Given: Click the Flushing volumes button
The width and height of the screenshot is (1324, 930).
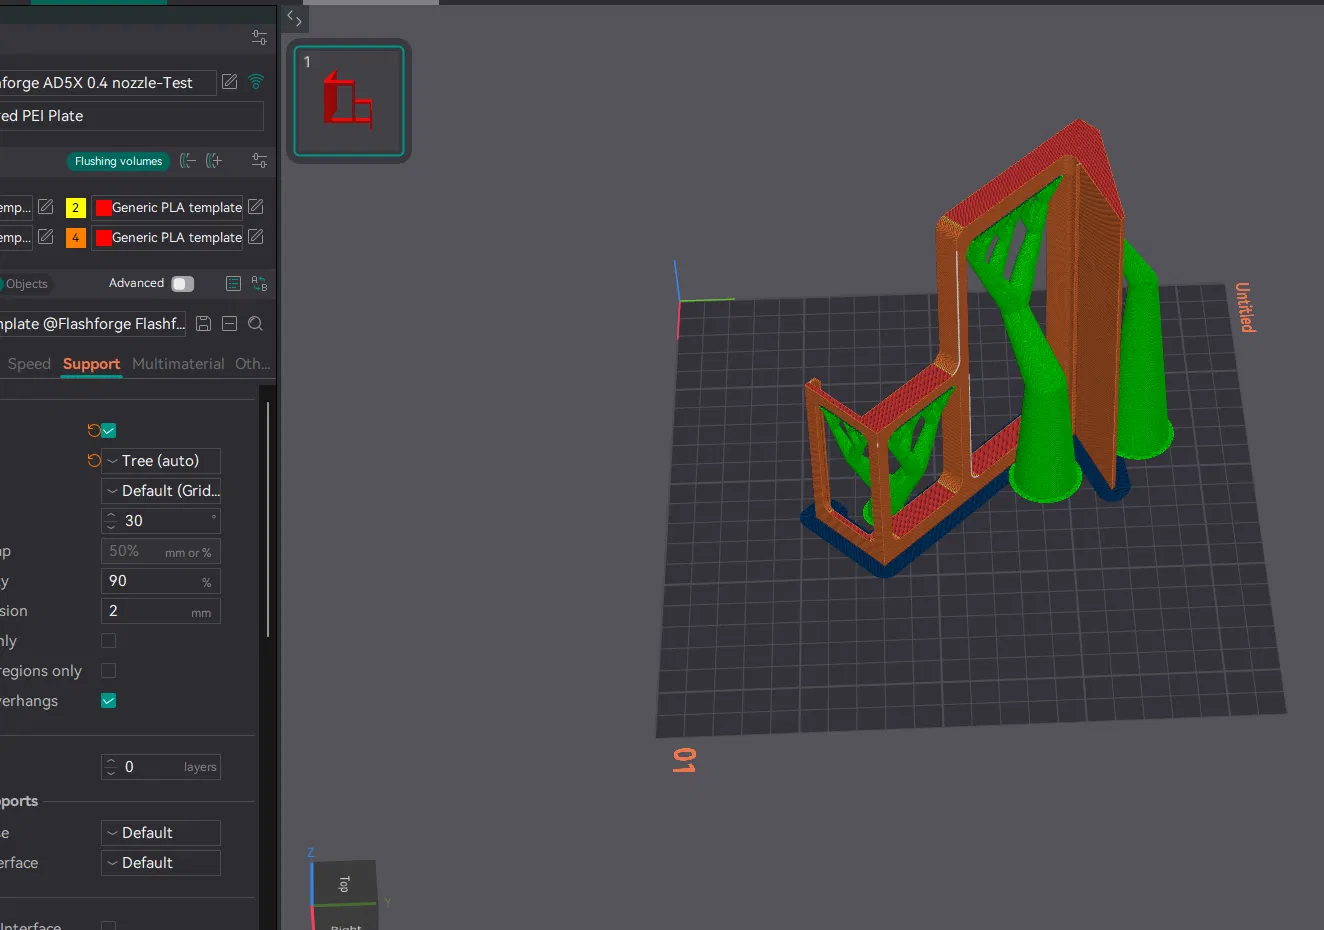Looking at the screenshot, I should point(118,161).
